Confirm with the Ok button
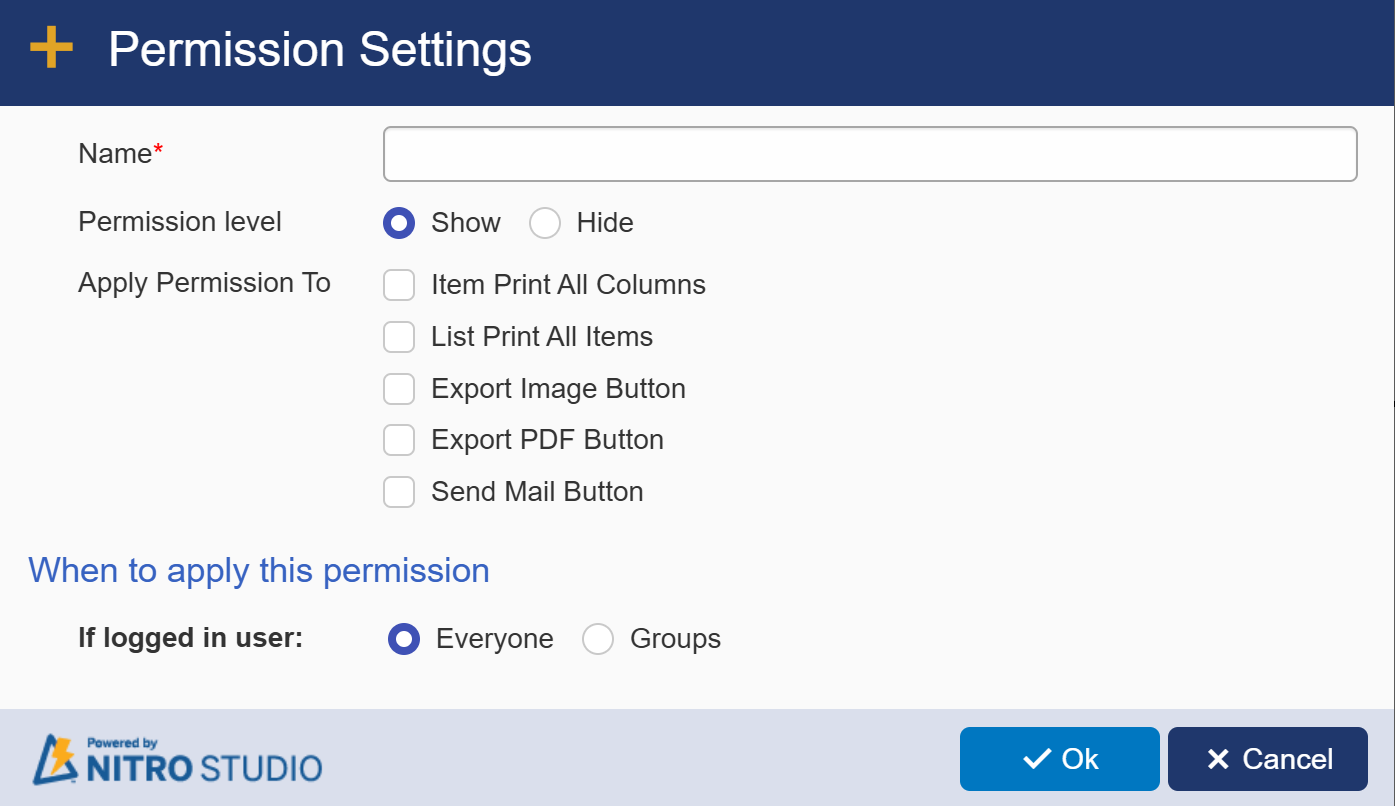Screen dimensions: 1395x806 pyautogui.click(x=1060, y=759)
